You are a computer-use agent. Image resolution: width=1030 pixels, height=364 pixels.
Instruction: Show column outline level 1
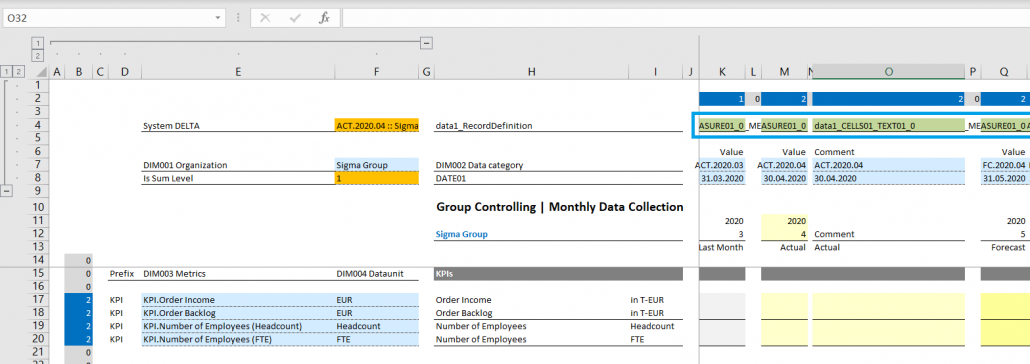pos(38,43)
